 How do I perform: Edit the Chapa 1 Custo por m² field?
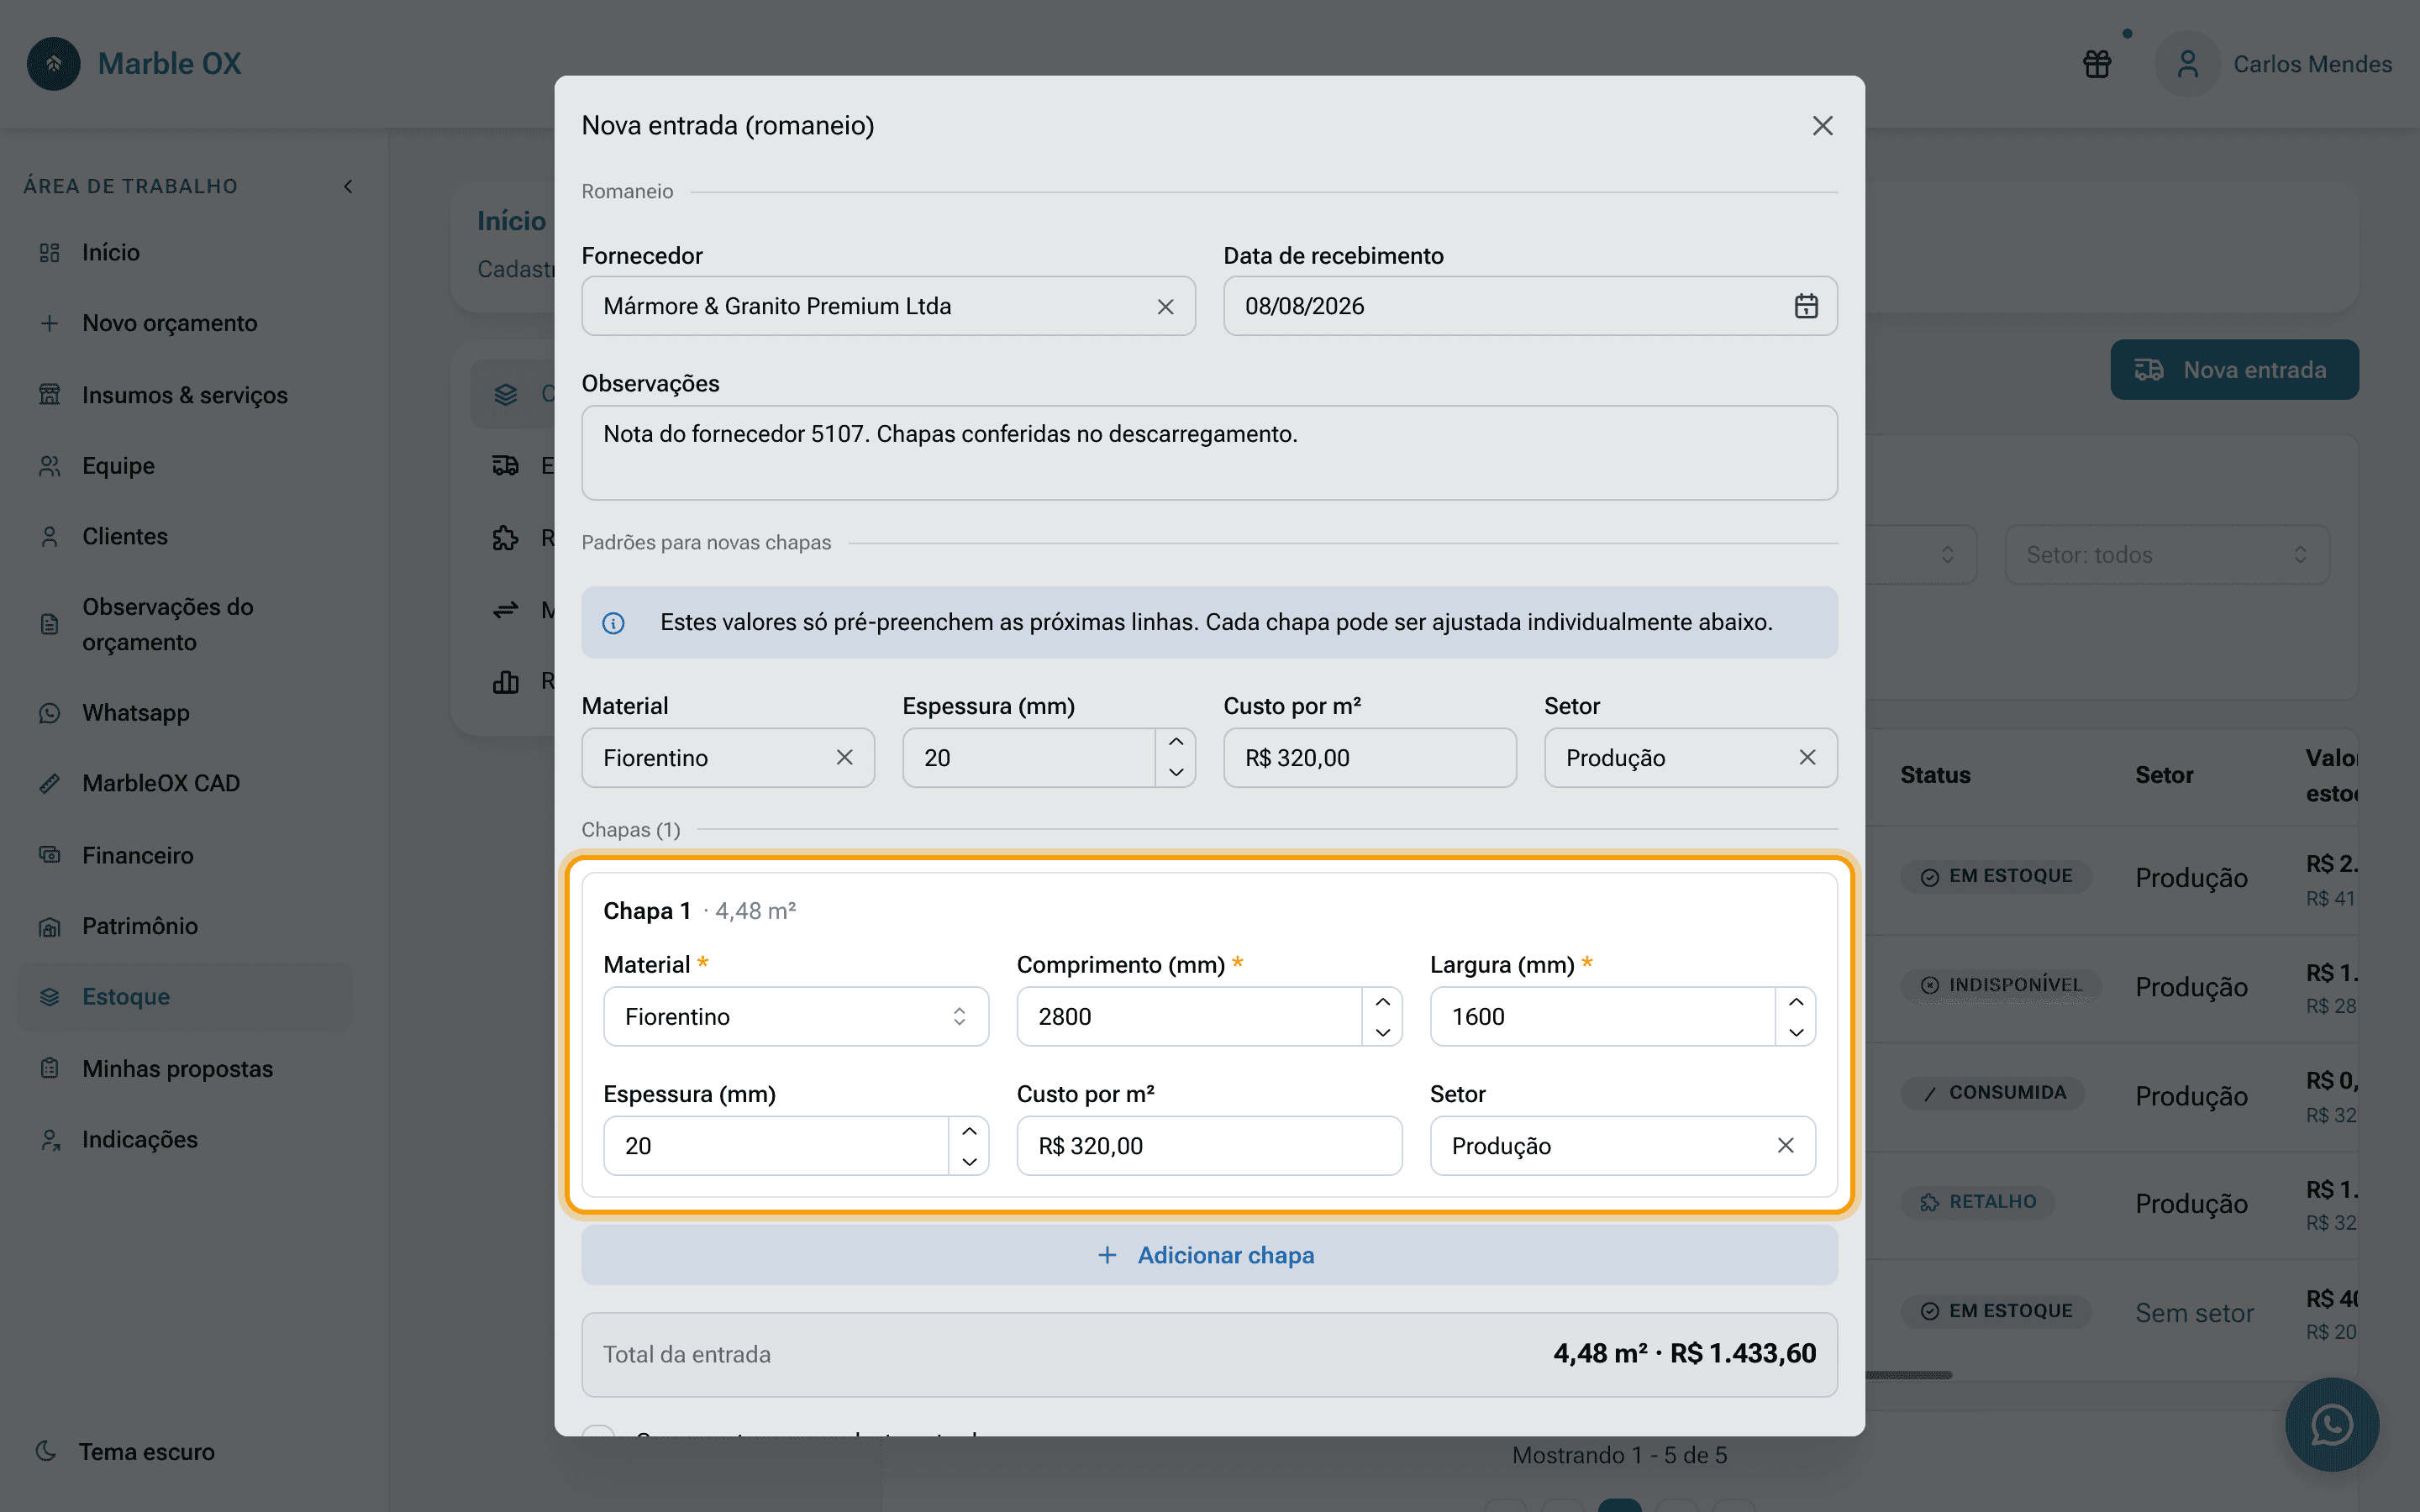pos(1209,1146)
